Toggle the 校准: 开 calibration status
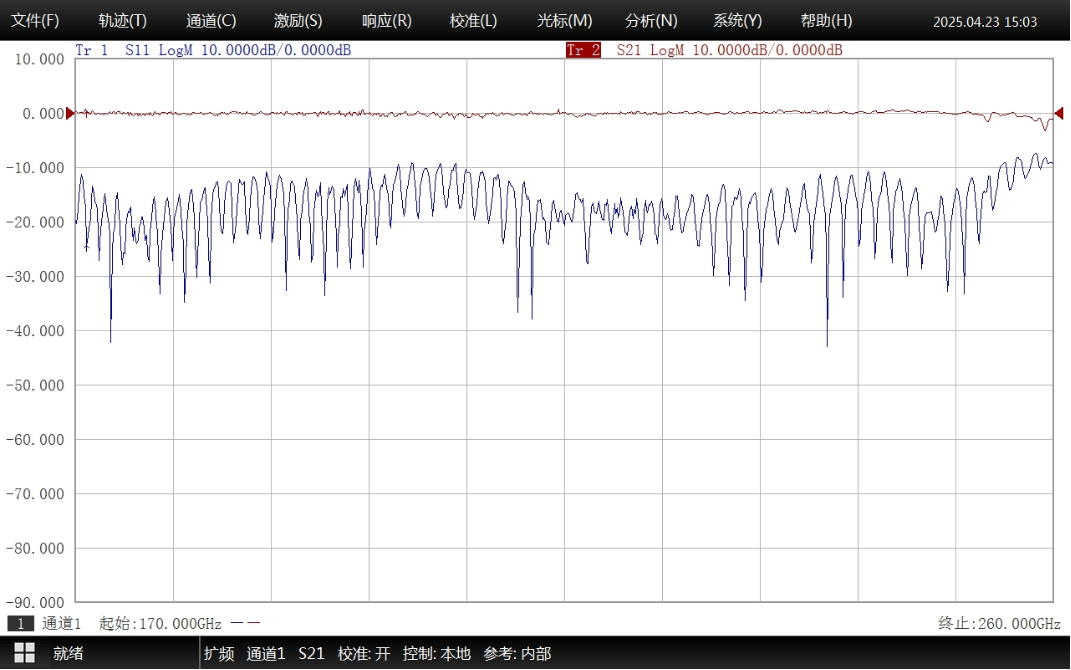This screenshot has height=670, width=1071. coord(364,653)
